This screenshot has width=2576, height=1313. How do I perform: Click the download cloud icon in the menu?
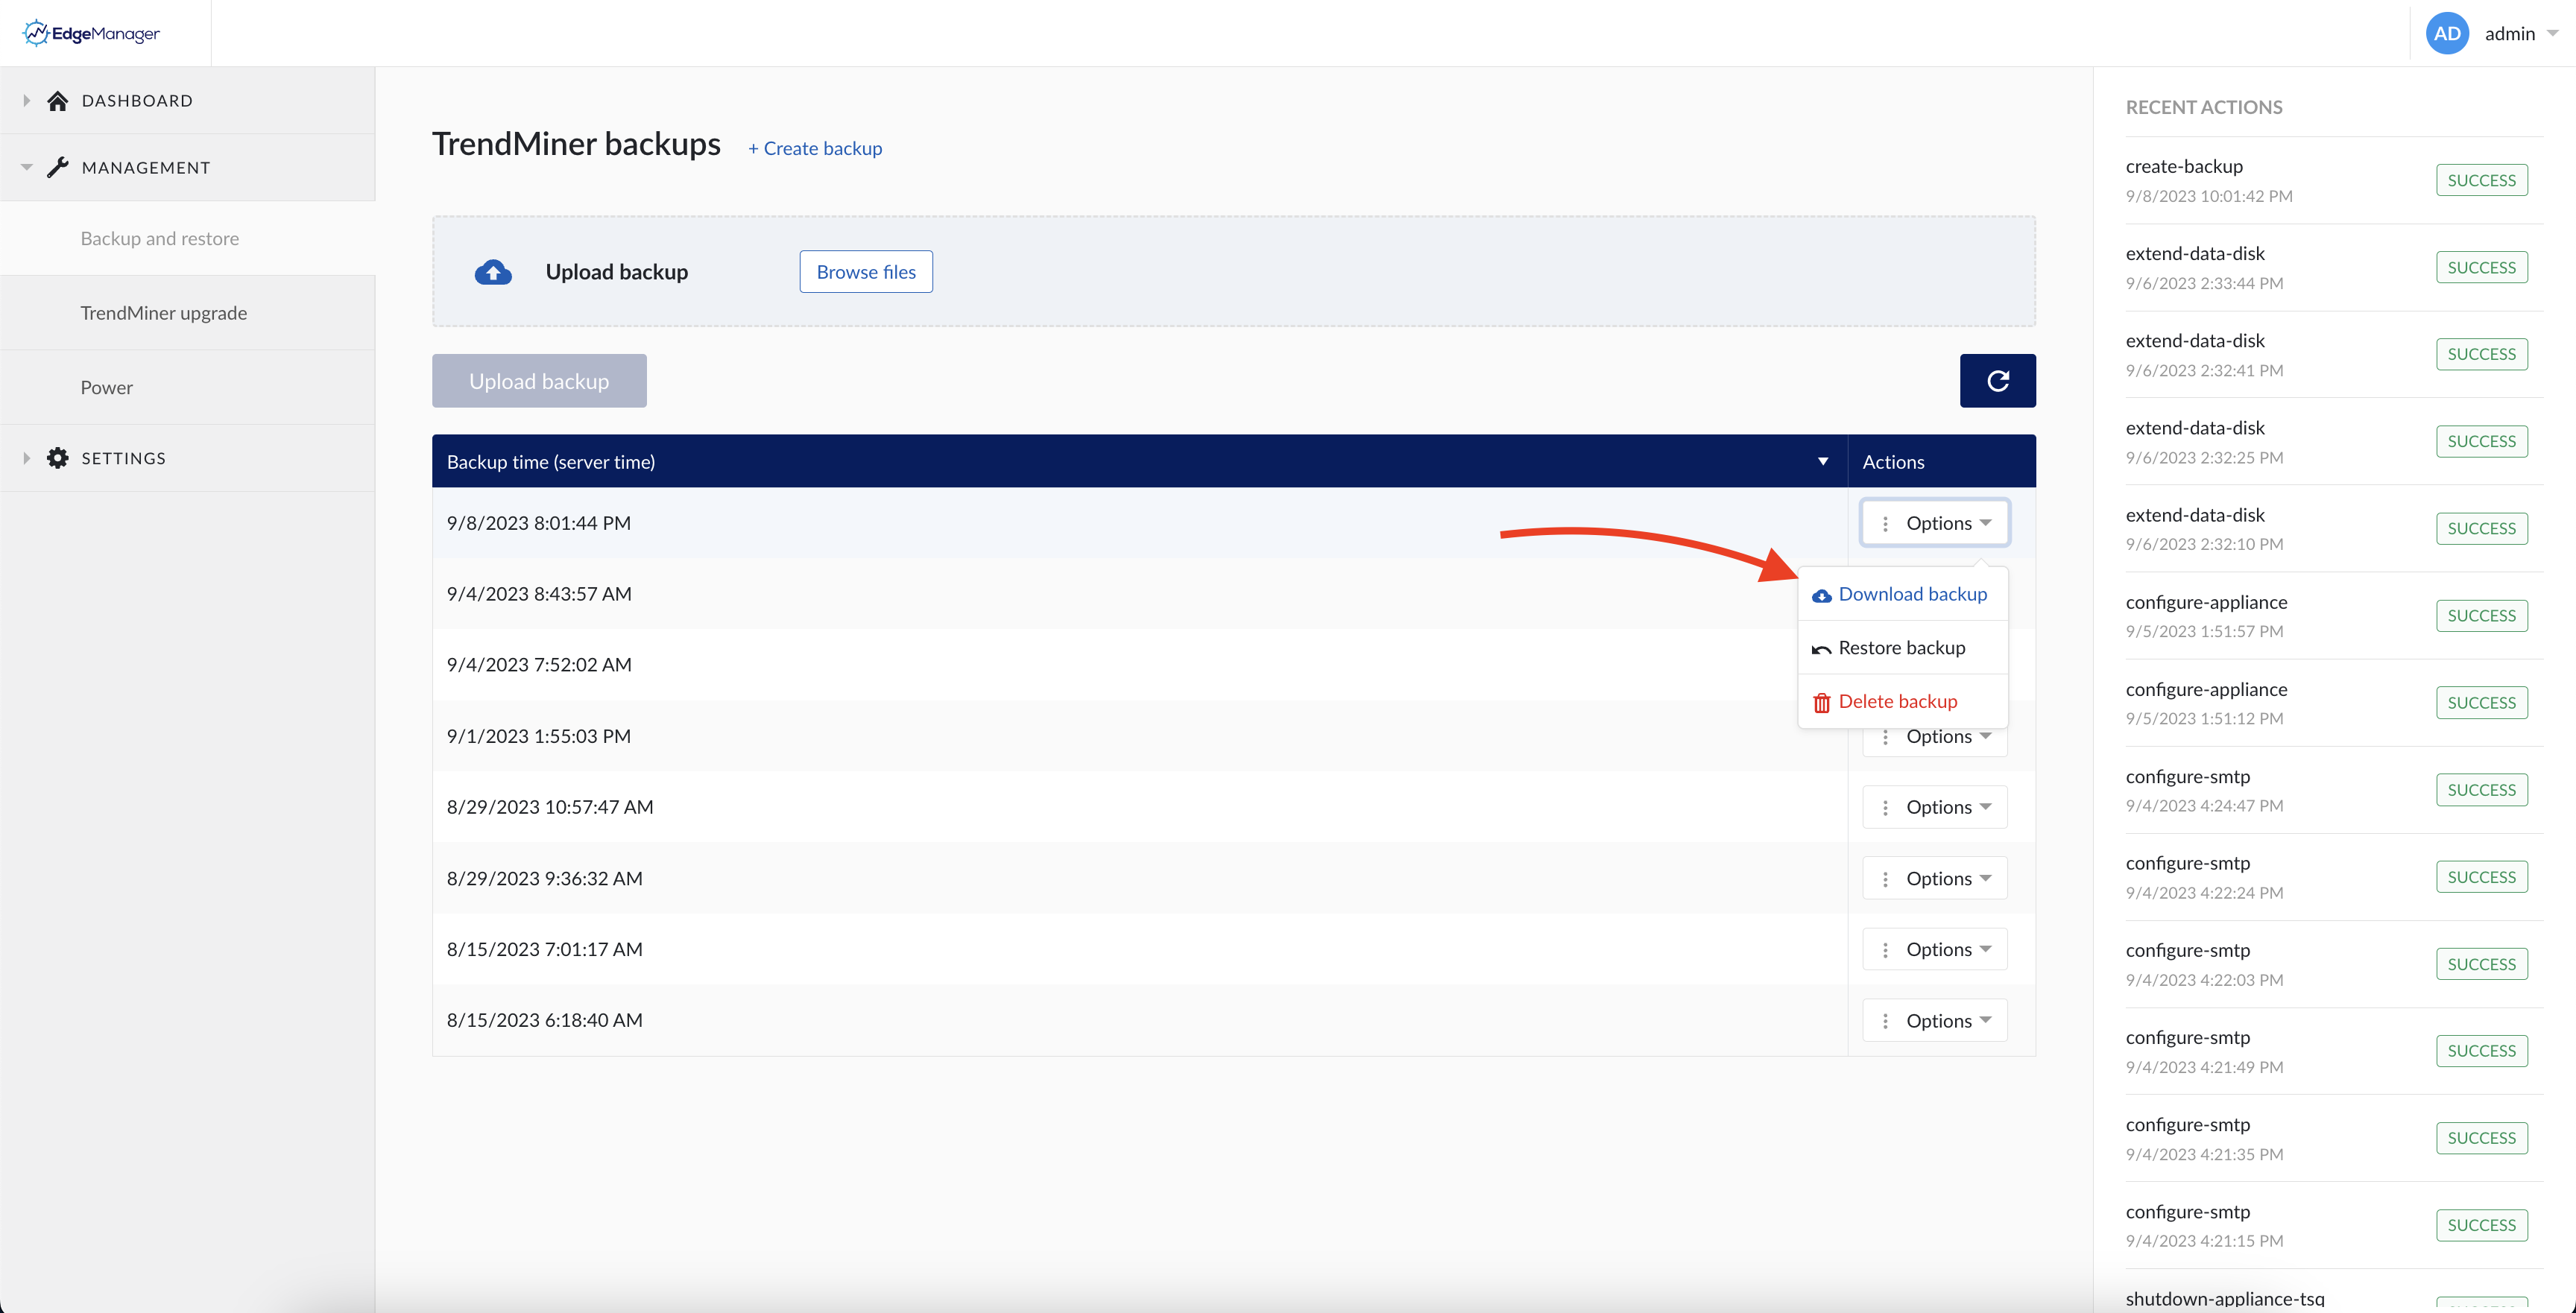click(1821, 593)
